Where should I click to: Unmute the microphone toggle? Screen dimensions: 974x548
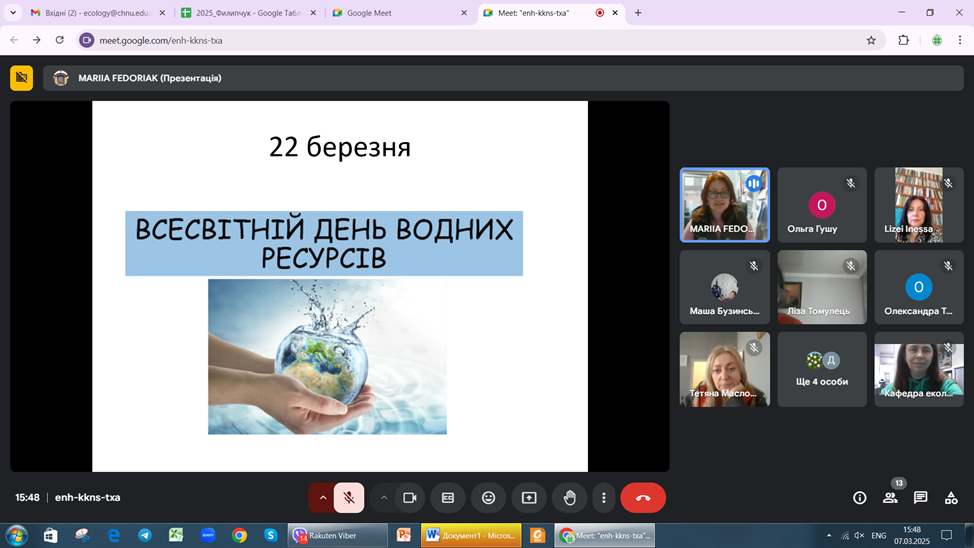(349, 498)
